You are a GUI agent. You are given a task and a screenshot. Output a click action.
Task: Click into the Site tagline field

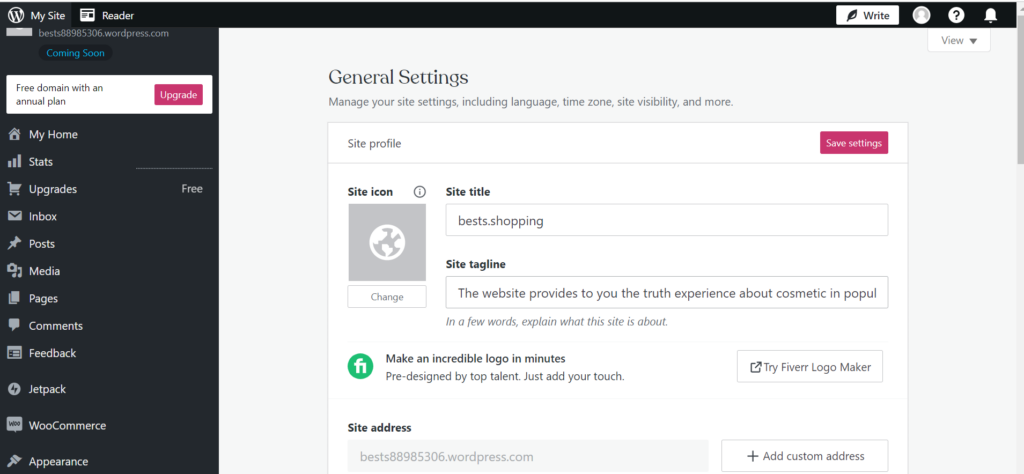click(667, 292)
